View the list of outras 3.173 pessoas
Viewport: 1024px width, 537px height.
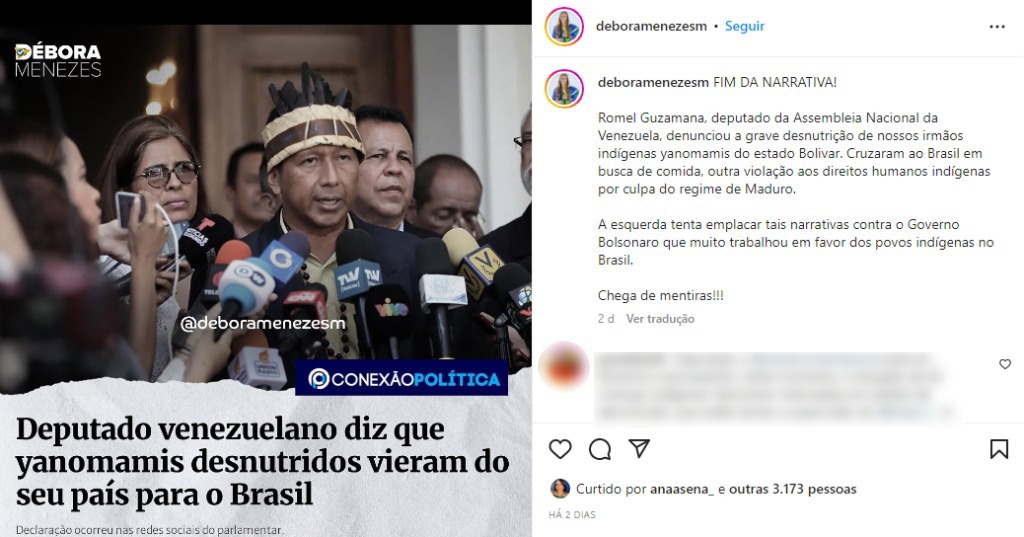coord(793,489)
